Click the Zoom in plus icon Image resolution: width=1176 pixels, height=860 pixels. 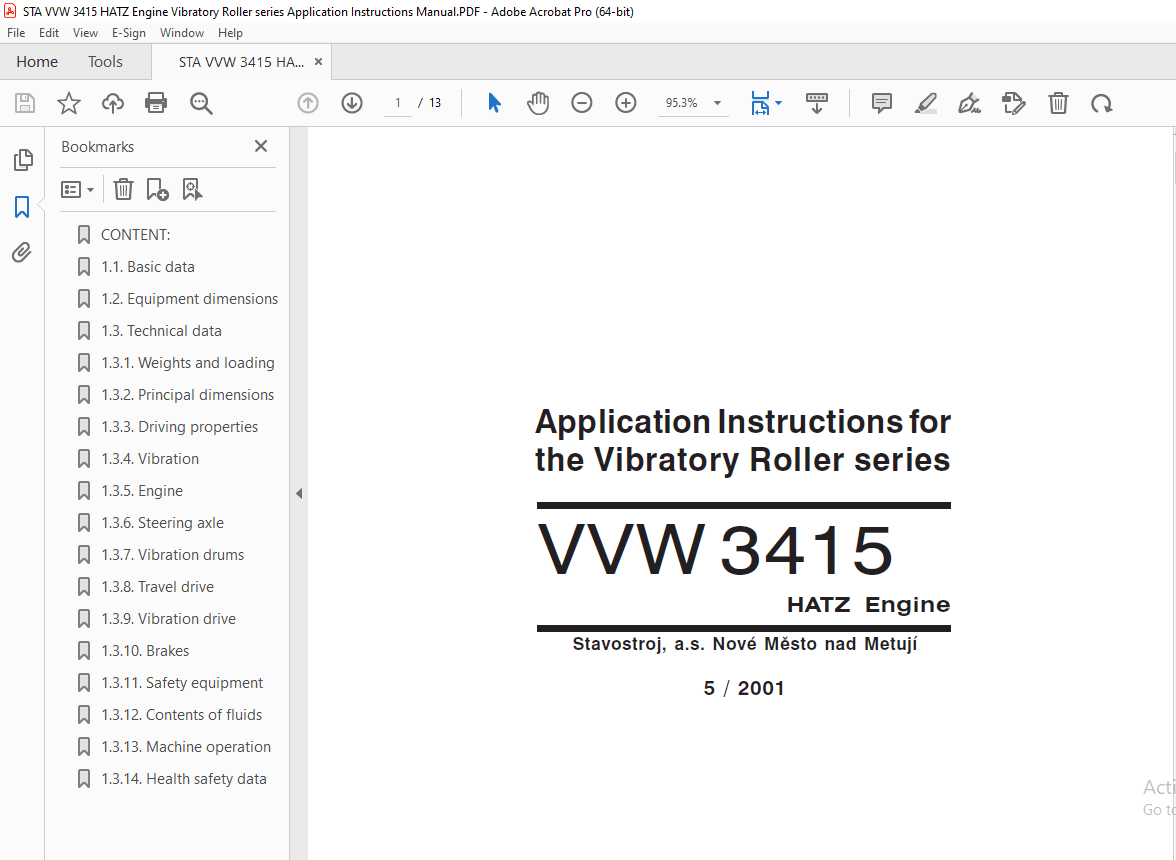(626, 103)
